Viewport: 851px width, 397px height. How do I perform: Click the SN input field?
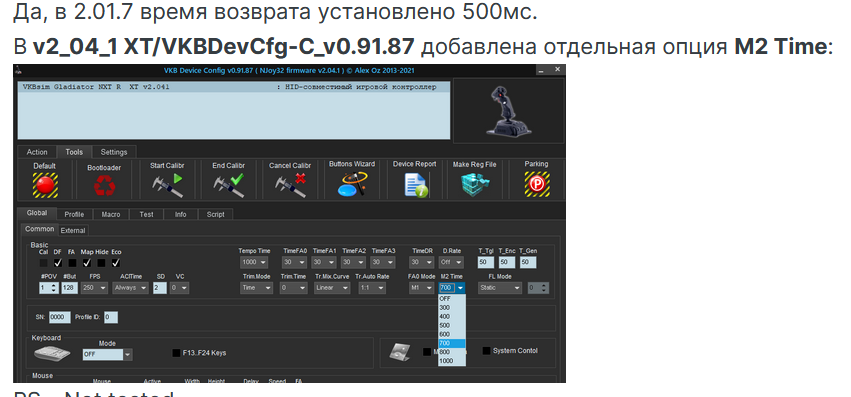pyautogui.click(x=60, y=317)
